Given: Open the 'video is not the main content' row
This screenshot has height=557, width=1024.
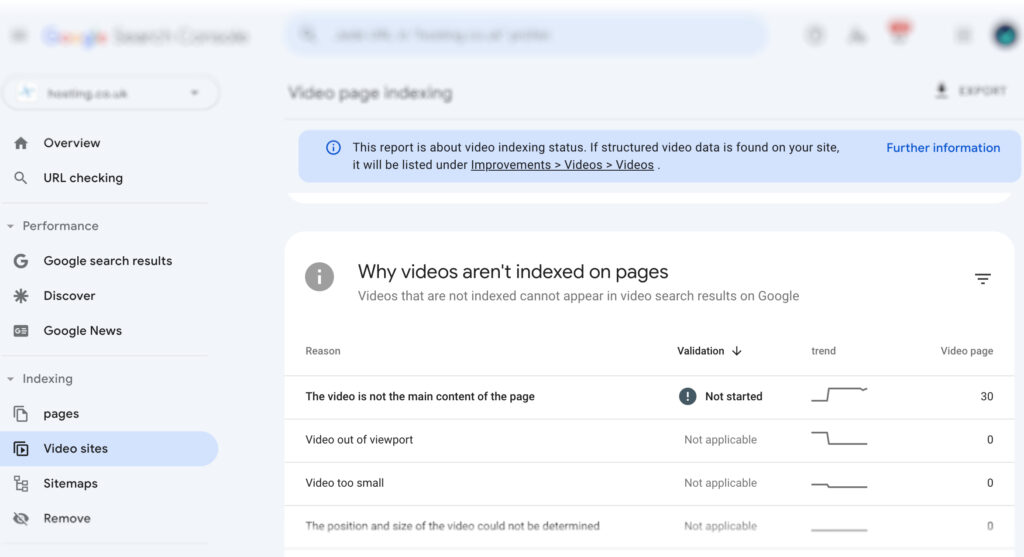Looking at the screenshot, I should [420, 397].
